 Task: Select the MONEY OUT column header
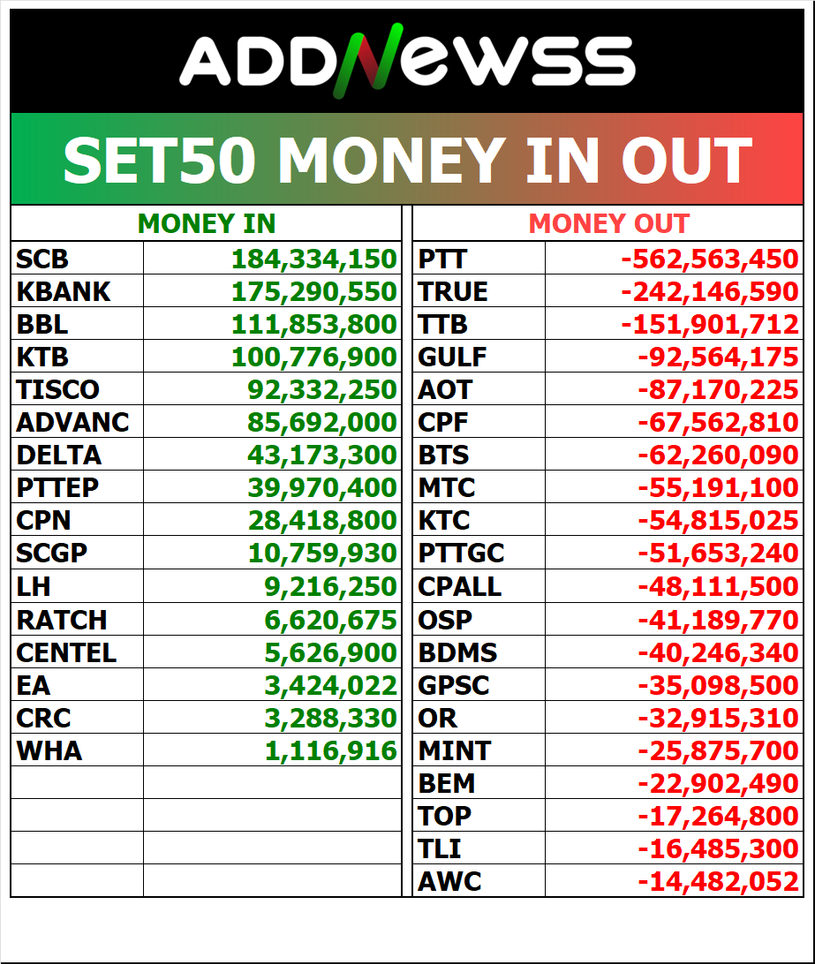click(x=608, y=223)
